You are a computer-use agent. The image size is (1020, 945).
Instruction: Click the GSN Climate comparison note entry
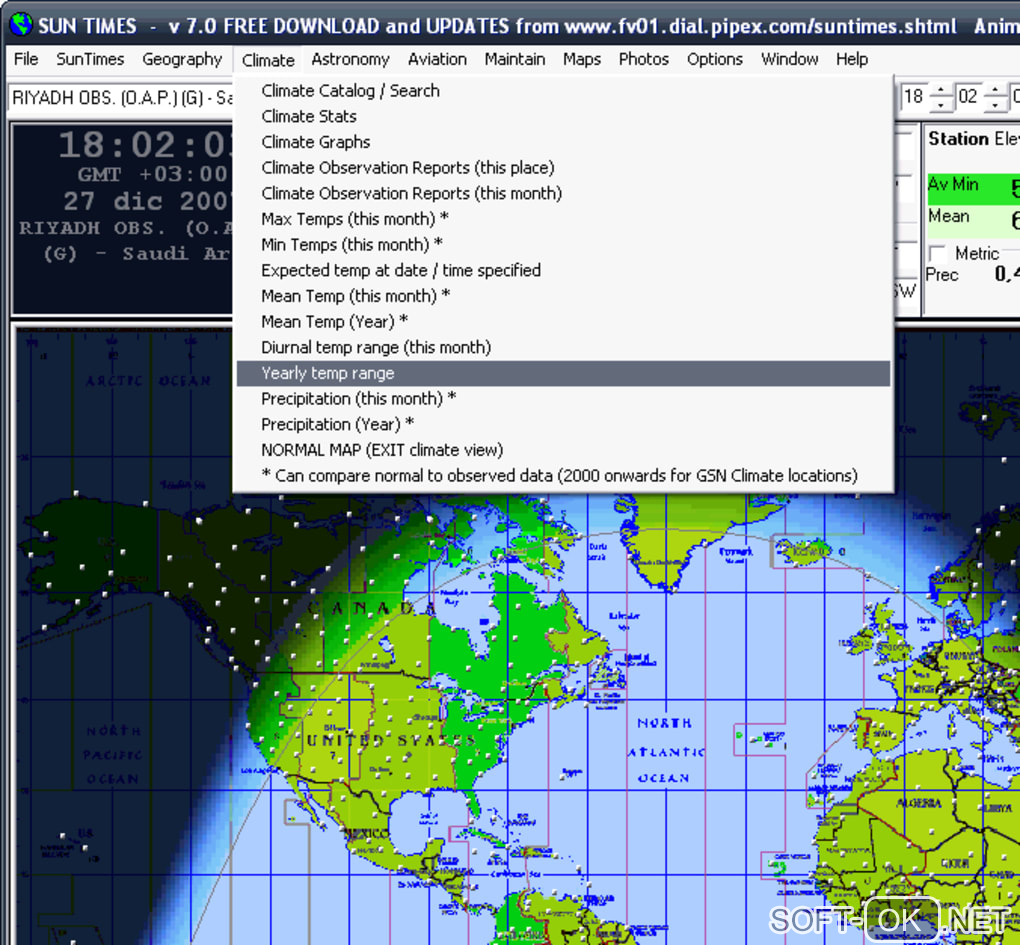(563, 475)
